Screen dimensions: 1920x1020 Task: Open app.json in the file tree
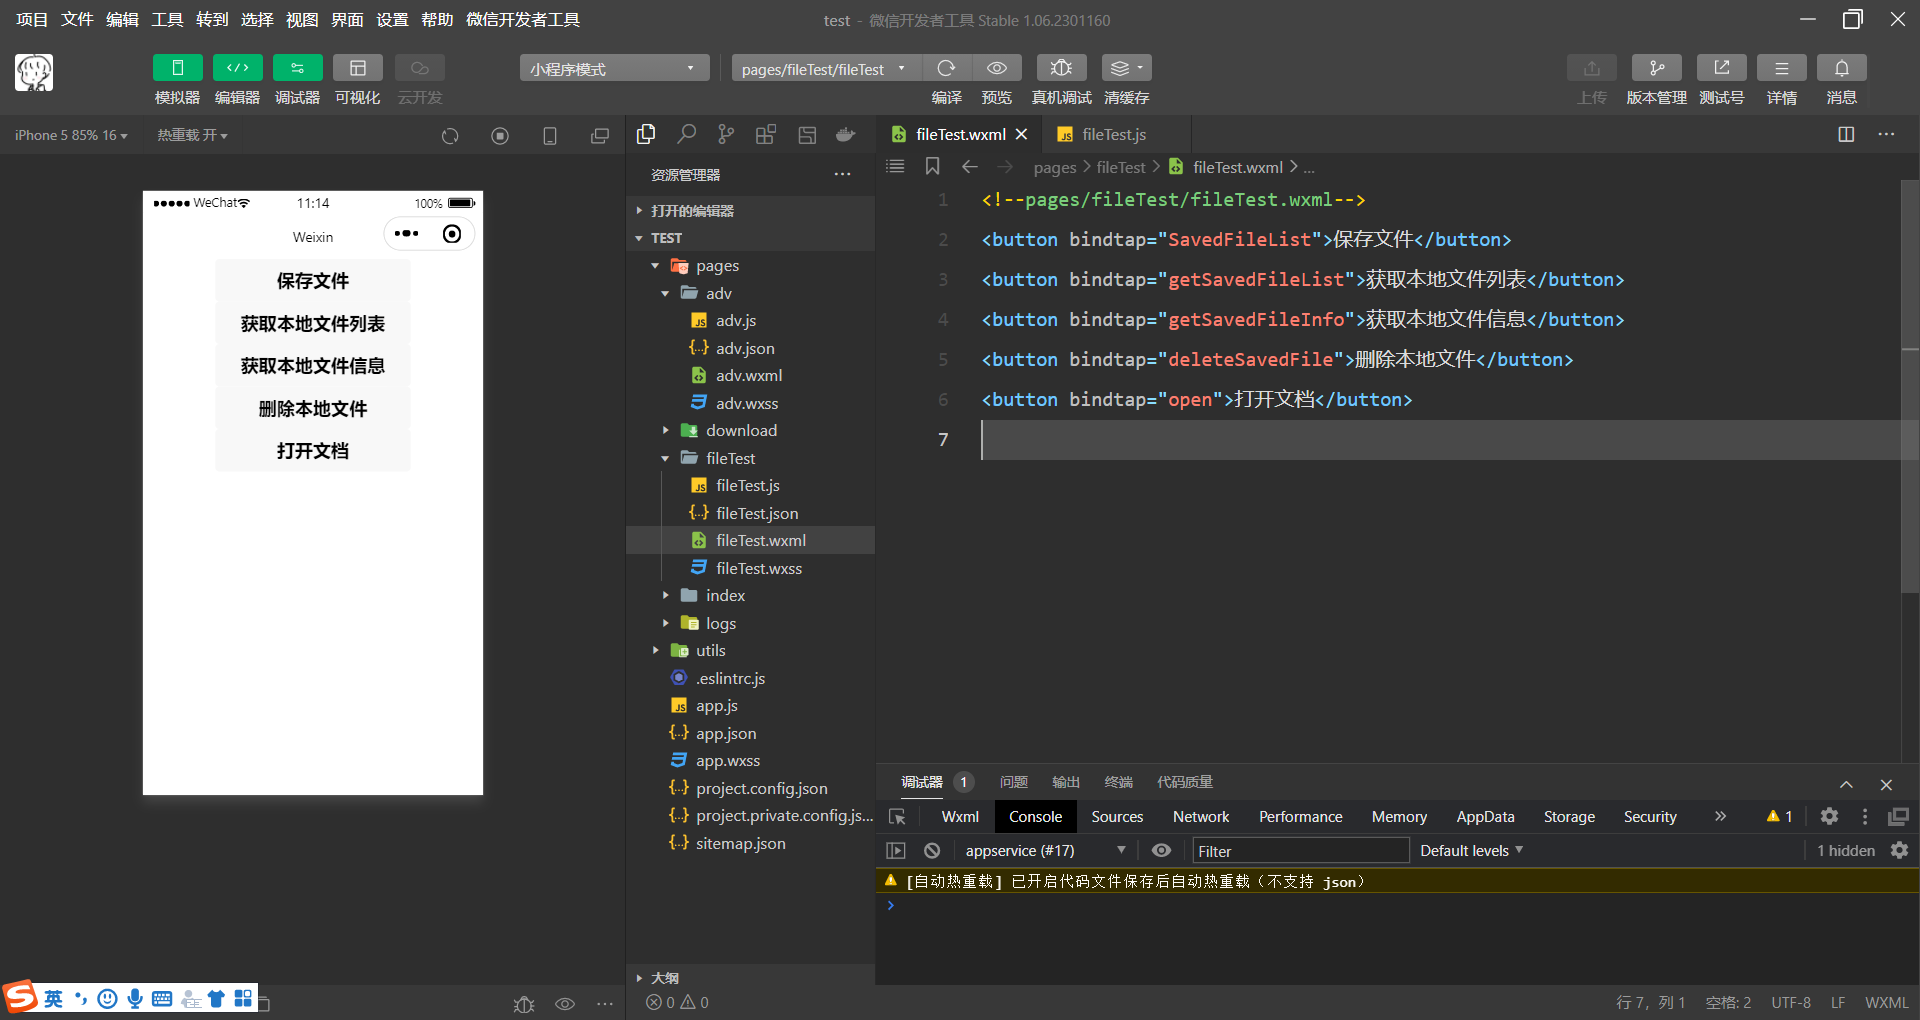click(750, 733)
